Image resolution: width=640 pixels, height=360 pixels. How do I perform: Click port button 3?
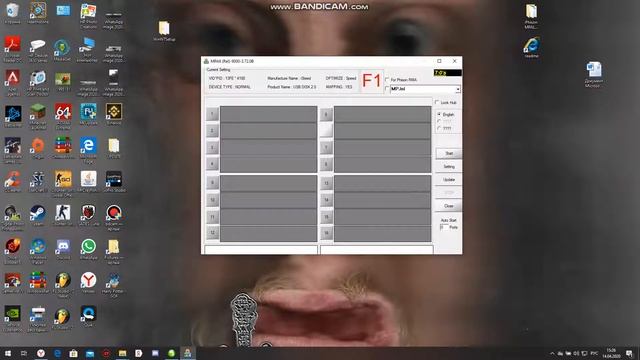point(212,147)
